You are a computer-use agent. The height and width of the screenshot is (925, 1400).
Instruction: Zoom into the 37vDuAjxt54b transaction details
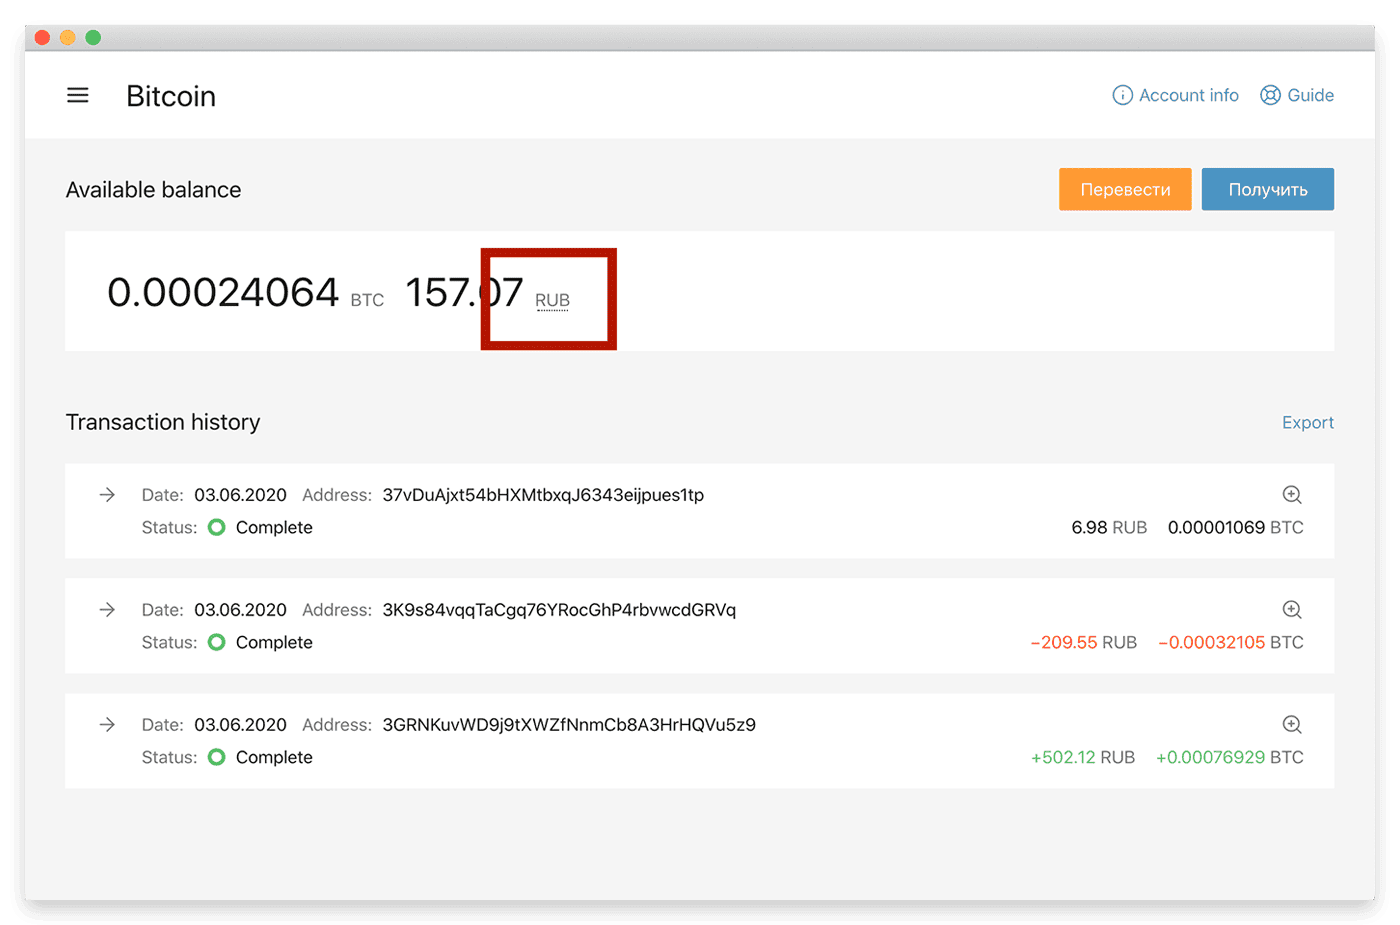1292,494
